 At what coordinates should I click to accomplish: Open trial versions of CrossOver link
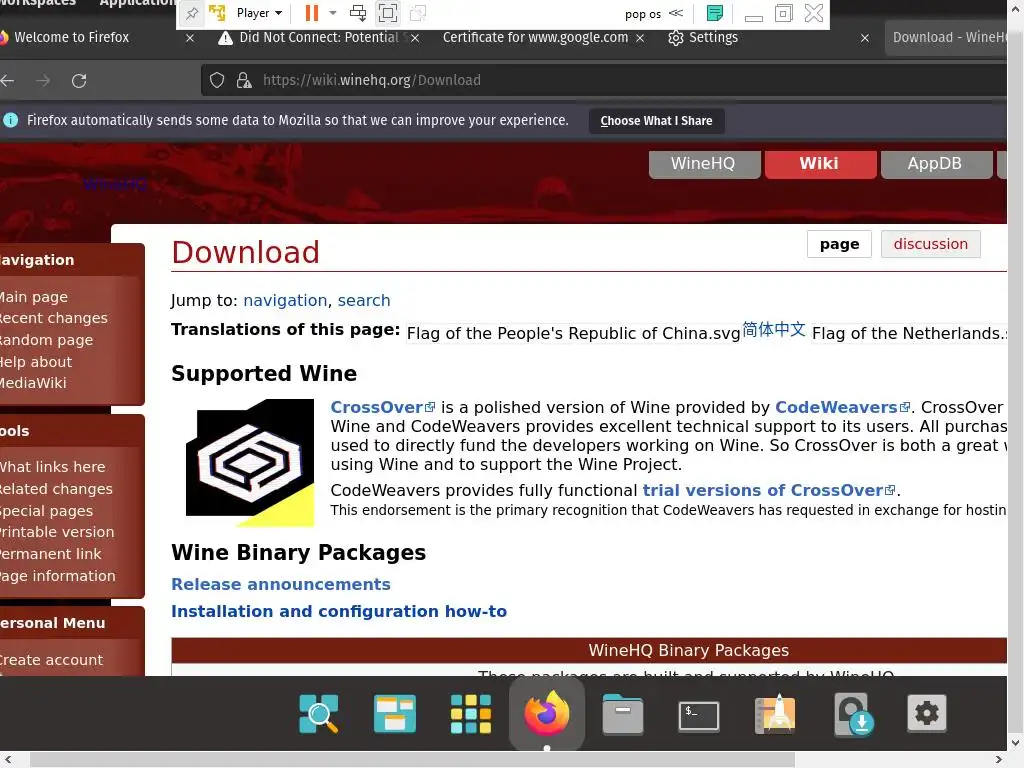coord(769,490)
